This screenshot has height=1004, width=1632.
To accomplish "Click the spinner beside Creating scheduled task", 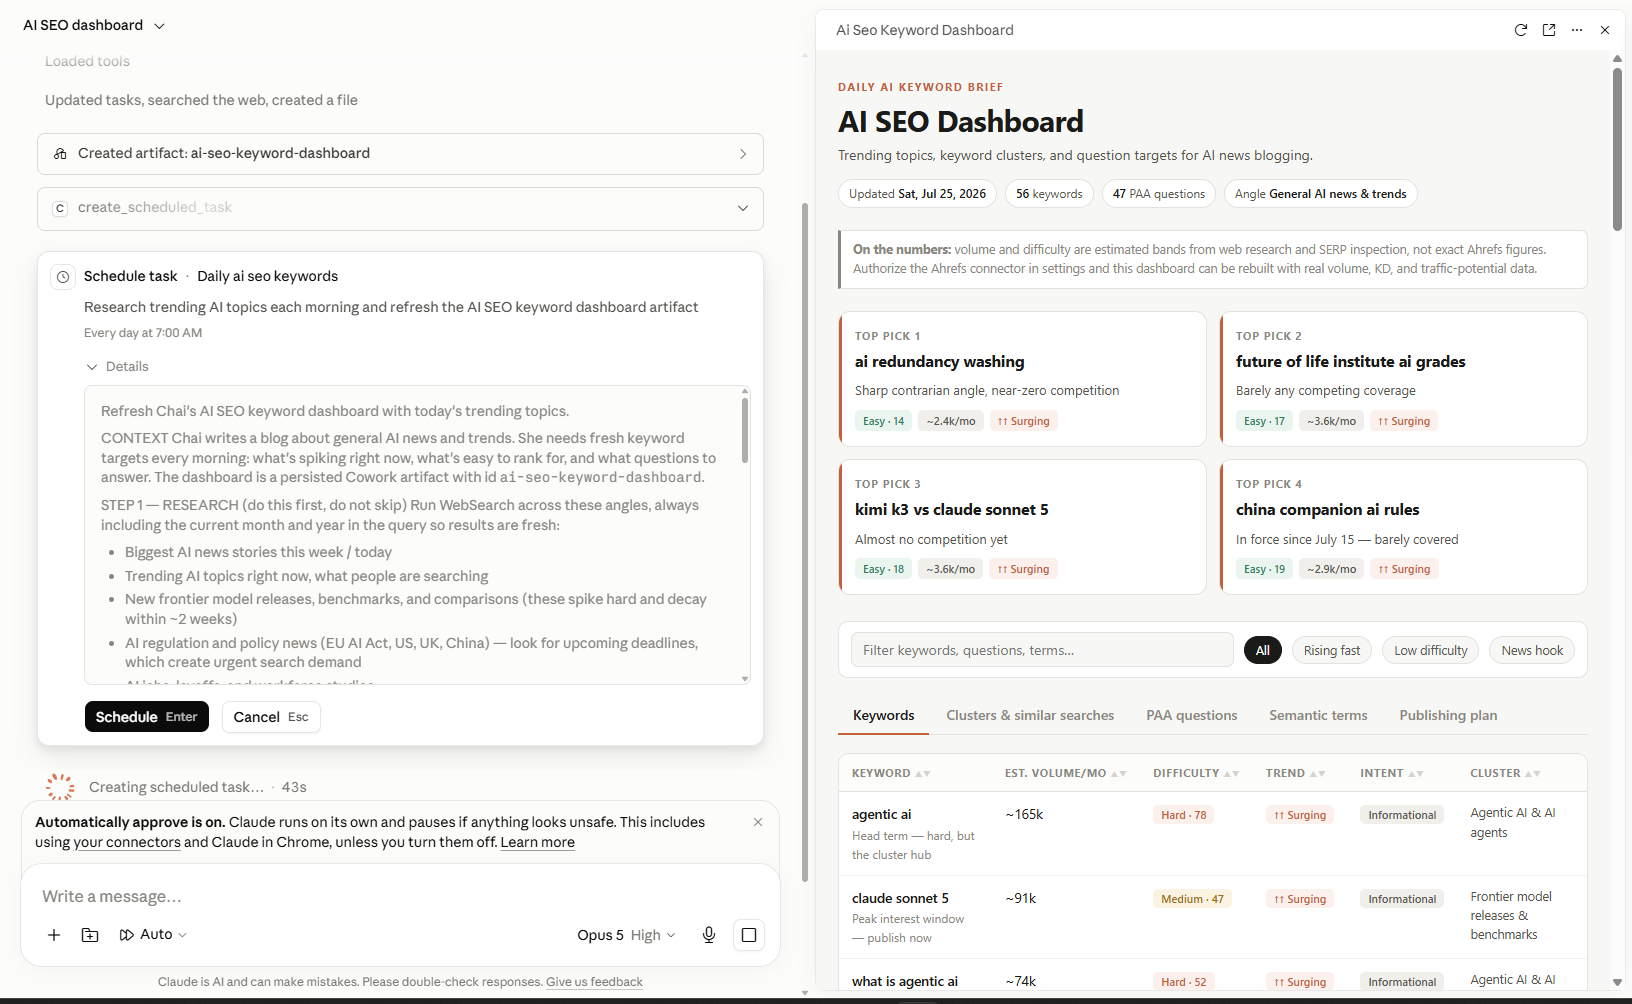I will [60, 787].
